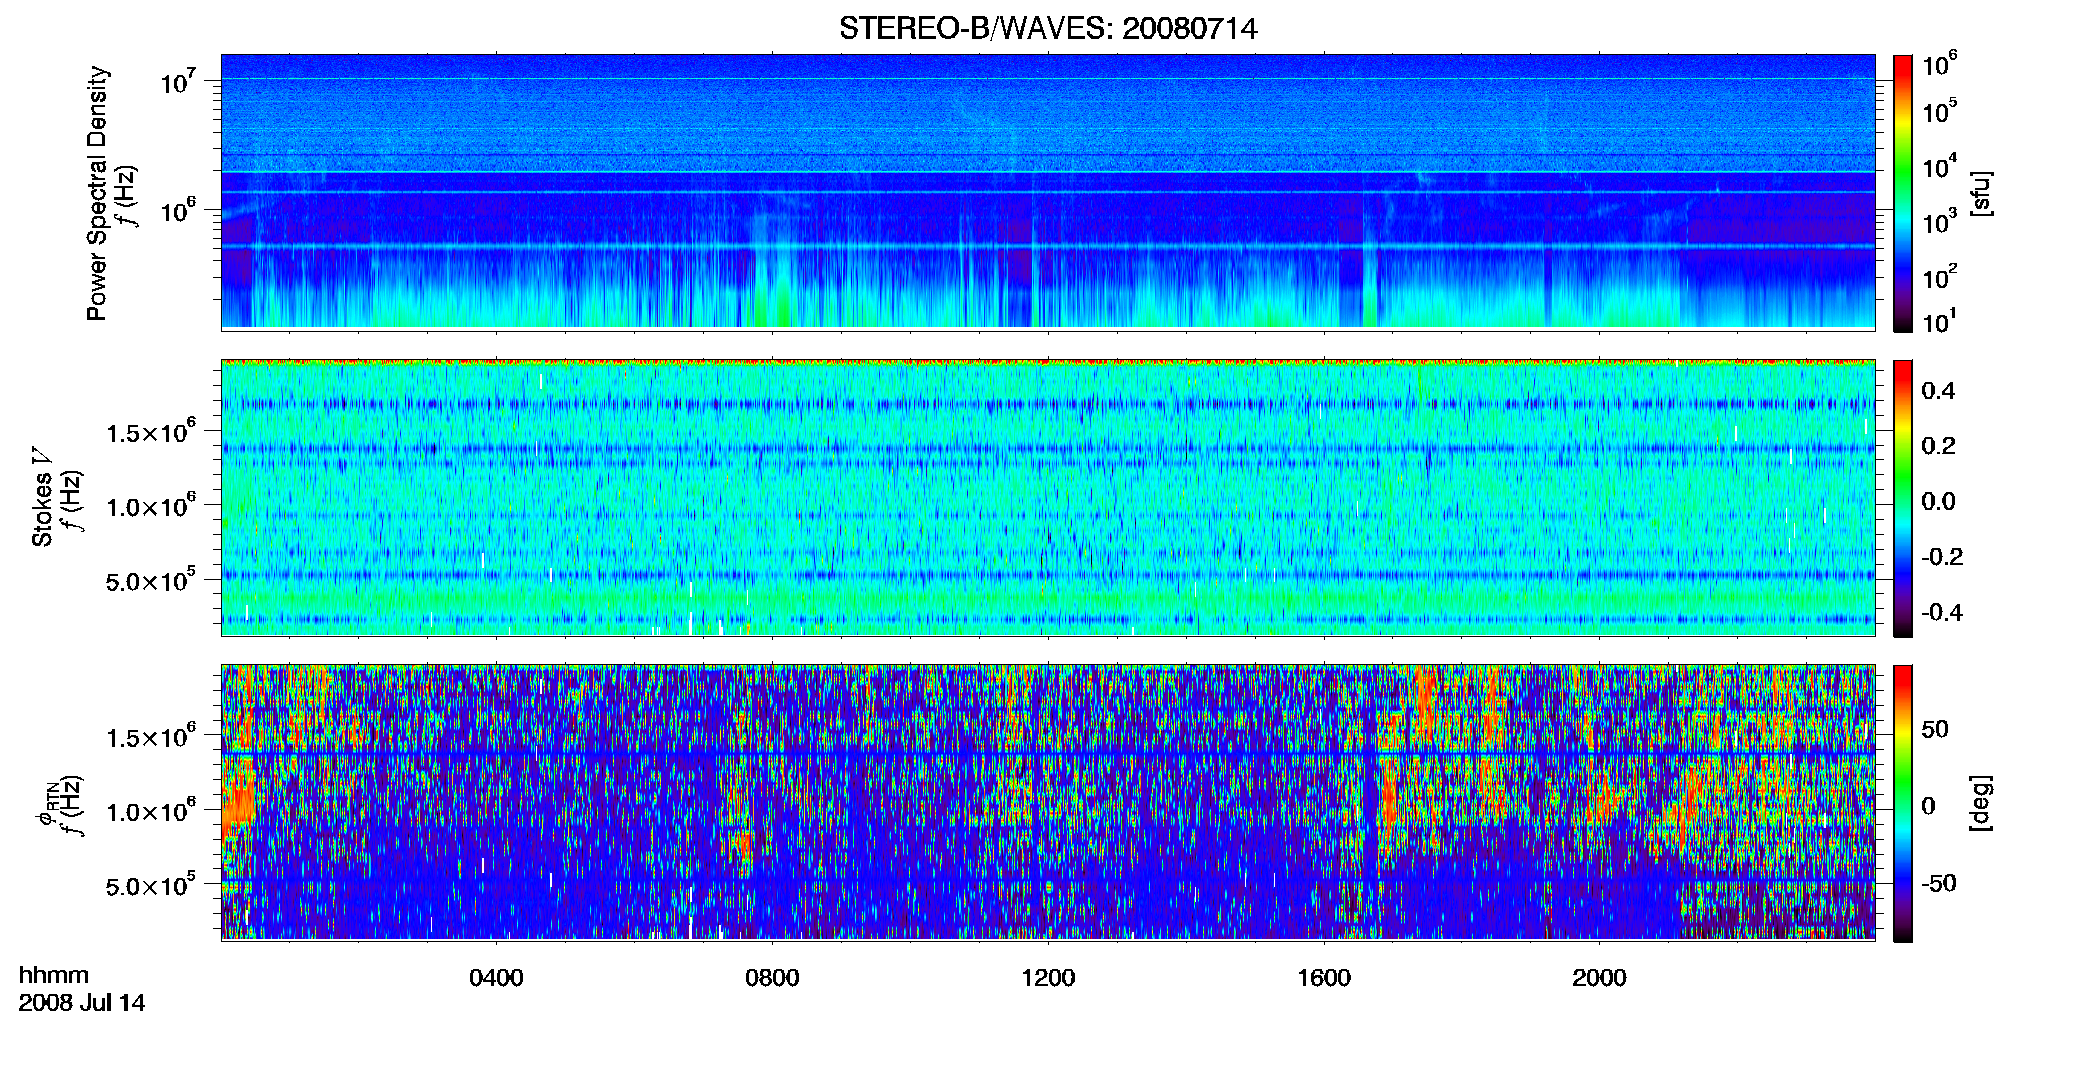Screen dimensions: 2096x1080
Task: Click the power spectral density color bar
Action: [1903, 193]
